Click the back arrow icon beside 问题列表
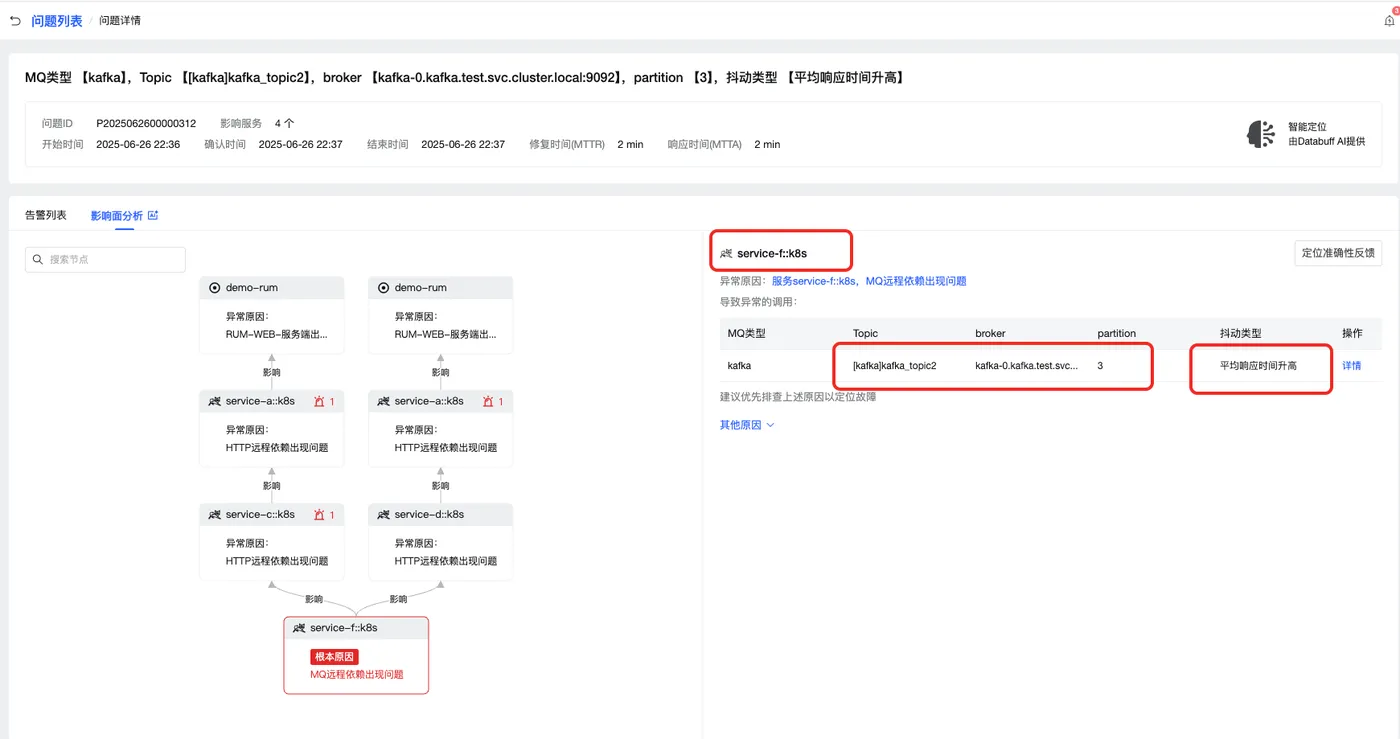Screen dimensions: 1400x739 pos(15,21)
